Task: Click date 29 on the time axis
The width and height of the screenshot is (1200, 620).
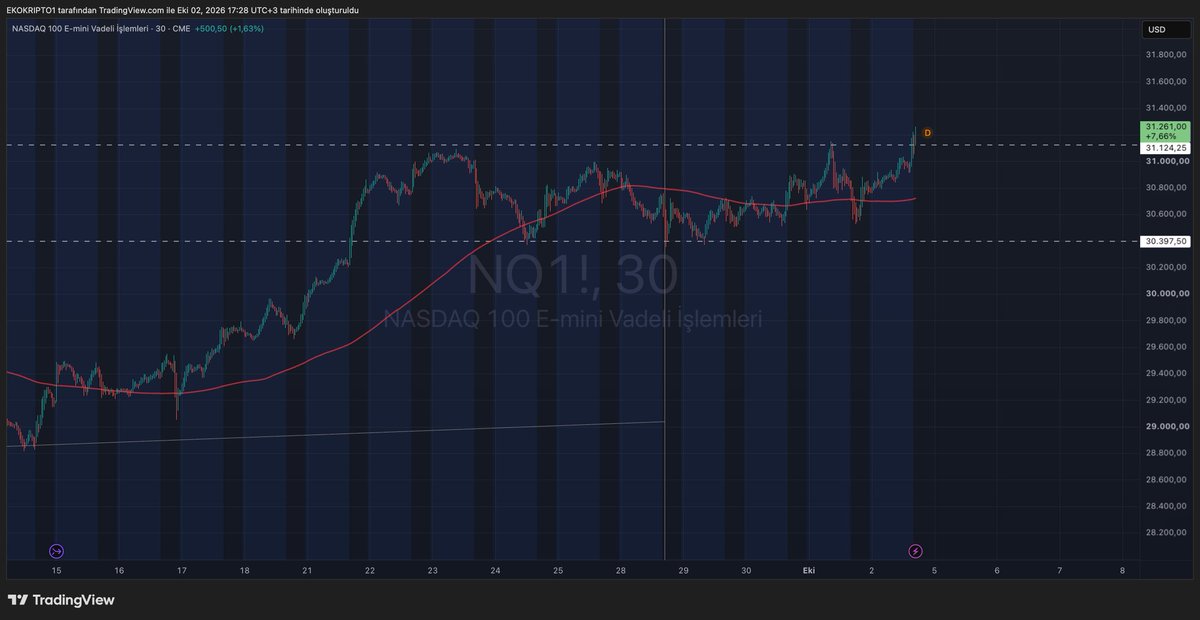Action: point(683,571)
